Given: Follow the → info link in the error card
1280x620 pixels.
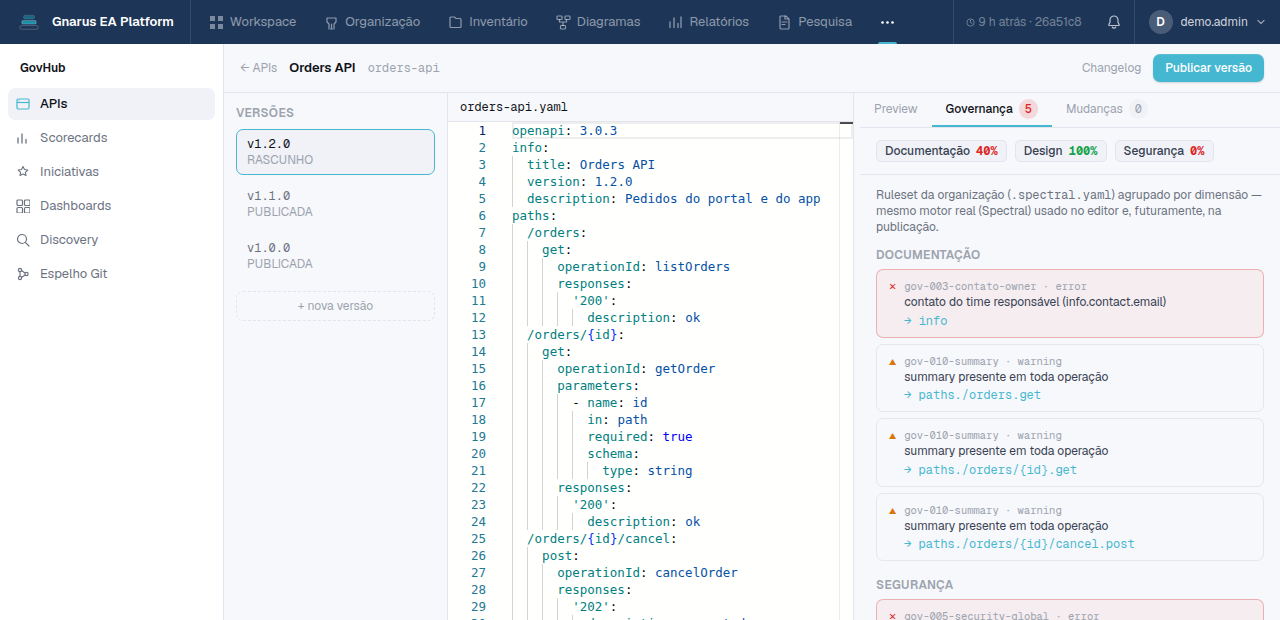Looking at the screenshot, I should [x=925, y=321].
